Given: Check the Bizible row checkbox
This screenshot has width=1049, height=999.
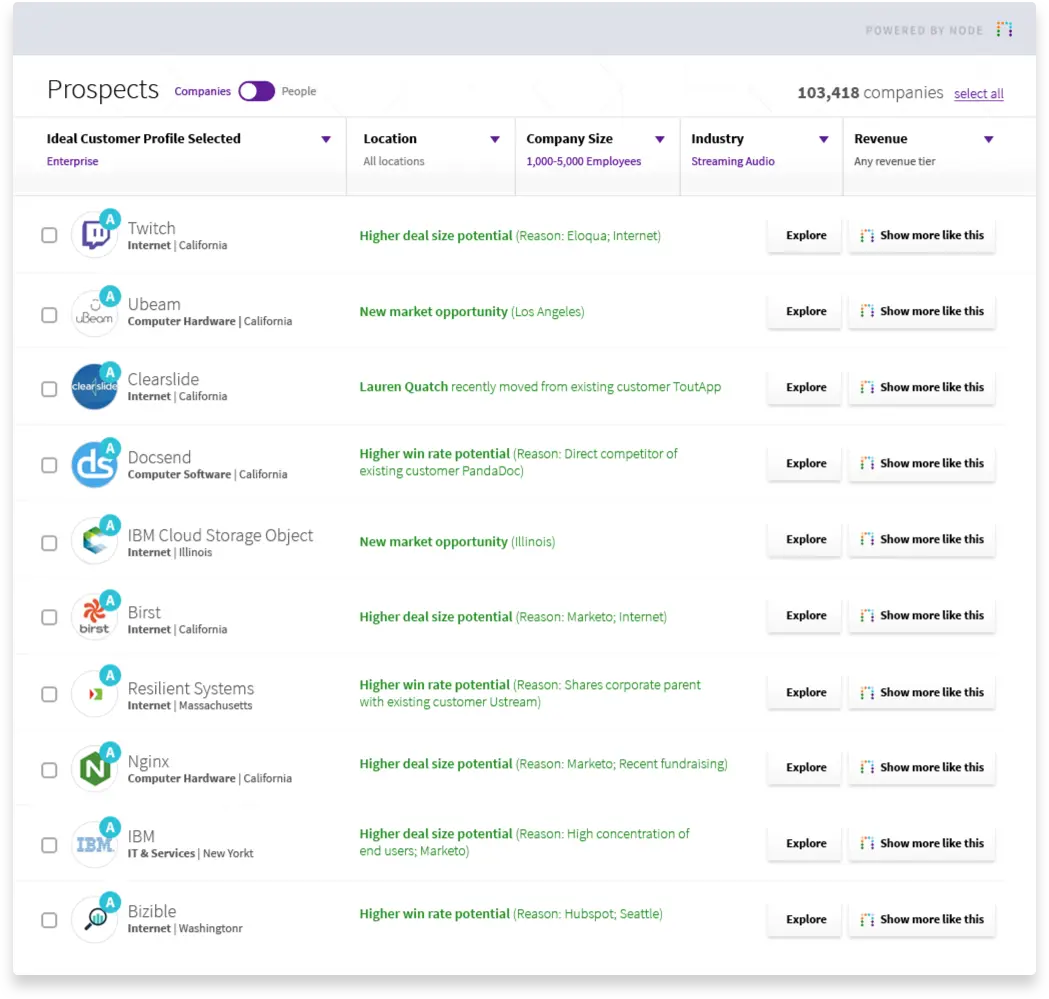Looking at the screenshot, I should 50,920.
